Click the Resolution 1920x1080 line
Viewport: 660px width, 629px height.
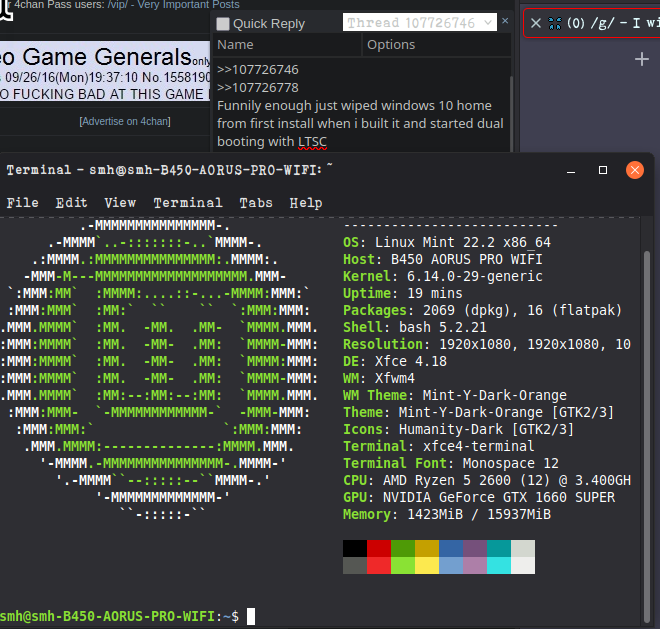point(487,344)
